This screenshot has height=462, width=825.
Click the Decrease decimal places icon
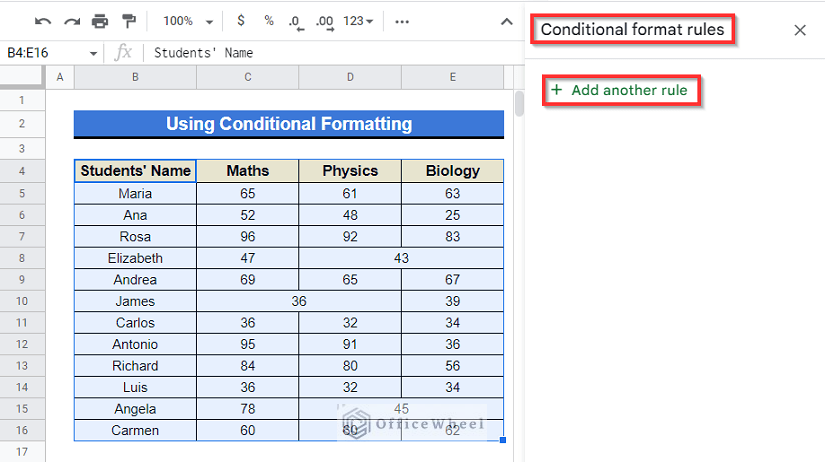(296, 22)
